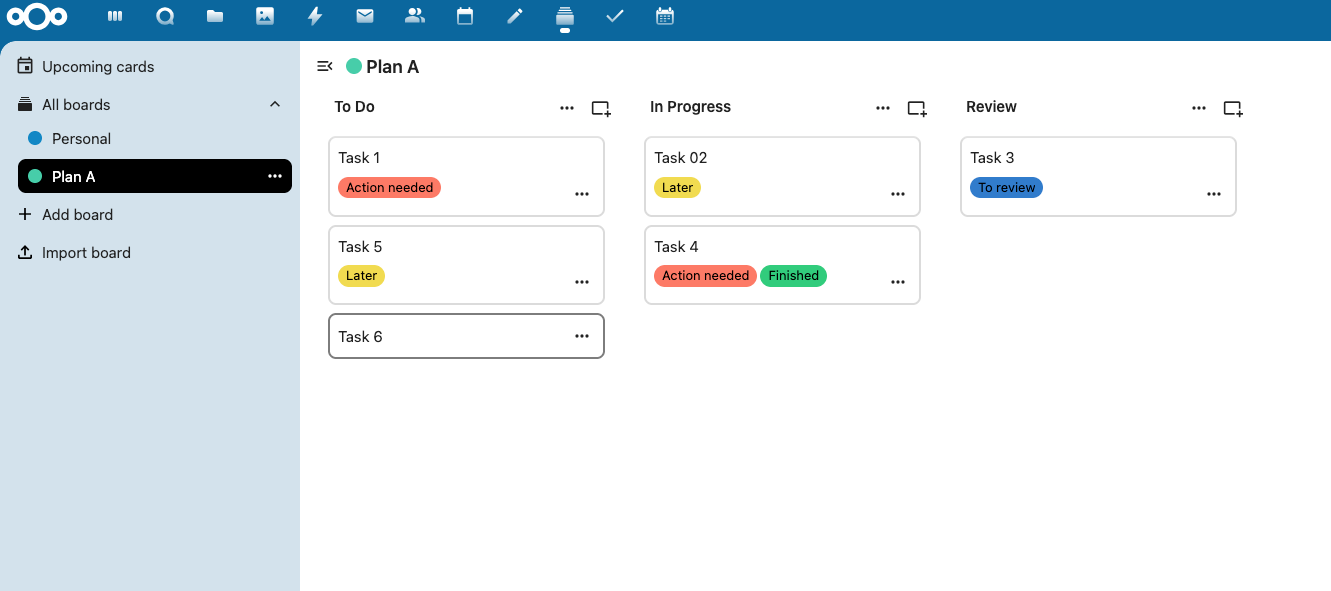The width and height of the screenshot is (1331, 591).
Task: Open the Plan A board options menu
Action: pos(275,176)
